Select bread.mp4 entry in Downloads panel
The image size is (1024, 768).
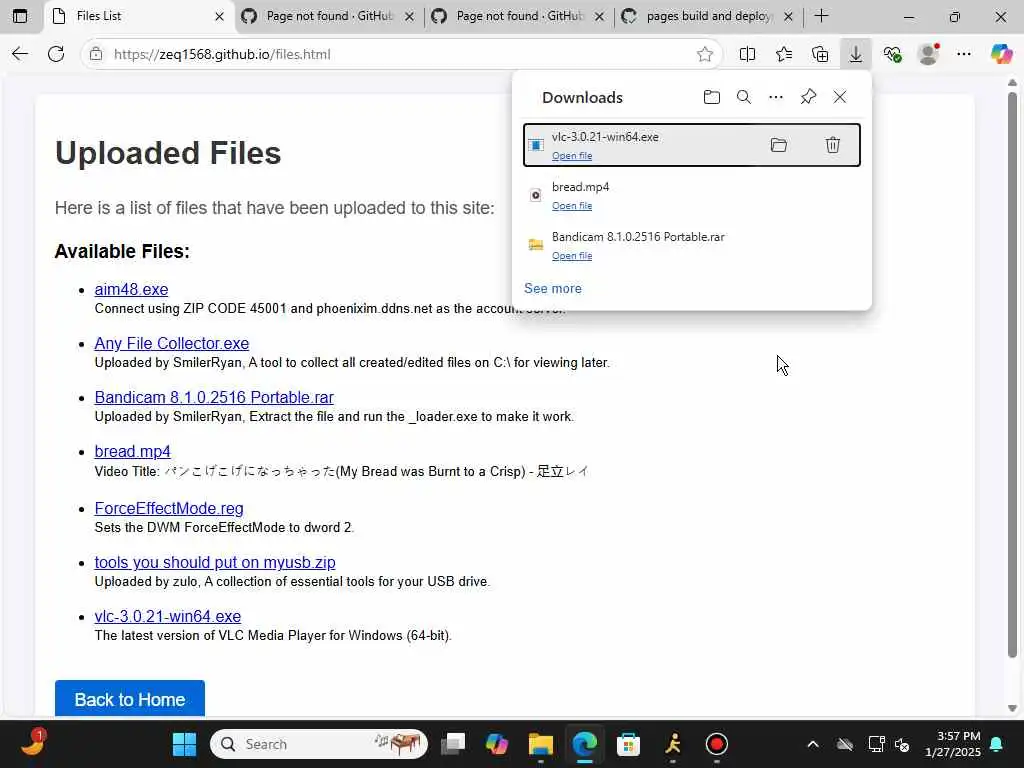(x=692, y=195)
